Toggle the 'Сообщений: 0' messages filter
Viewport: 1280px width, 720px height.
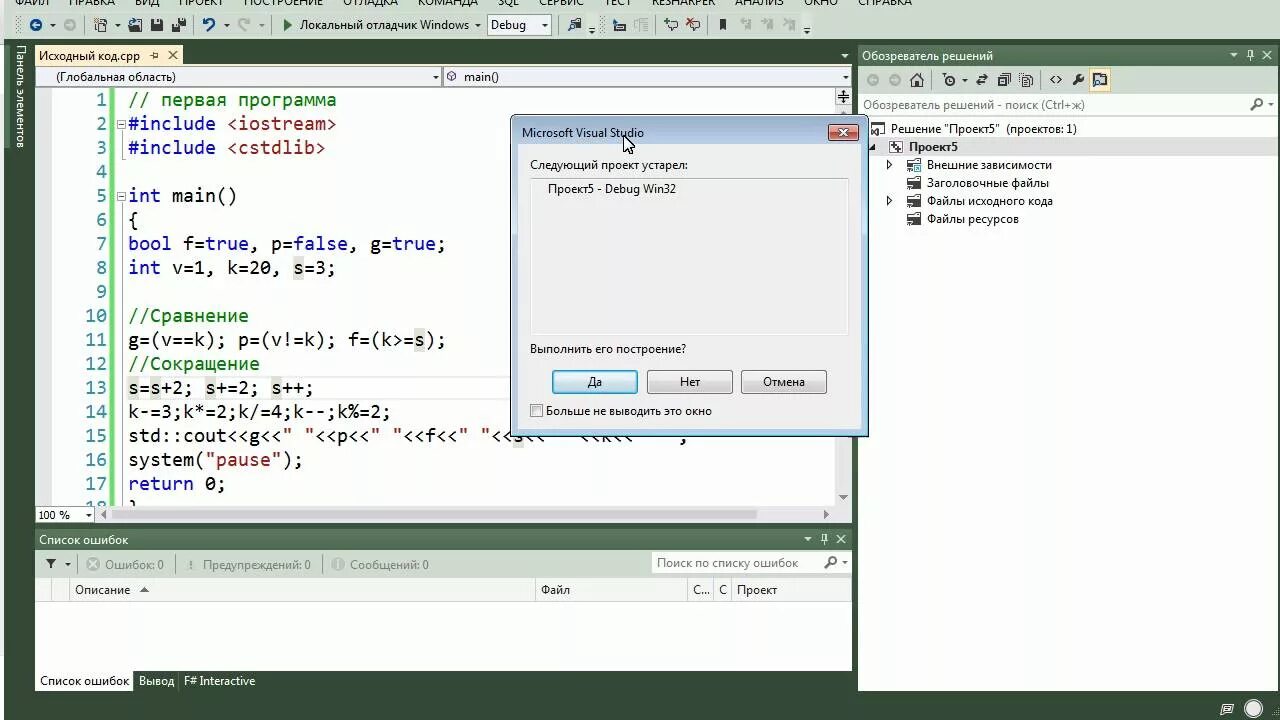(380, 564)
